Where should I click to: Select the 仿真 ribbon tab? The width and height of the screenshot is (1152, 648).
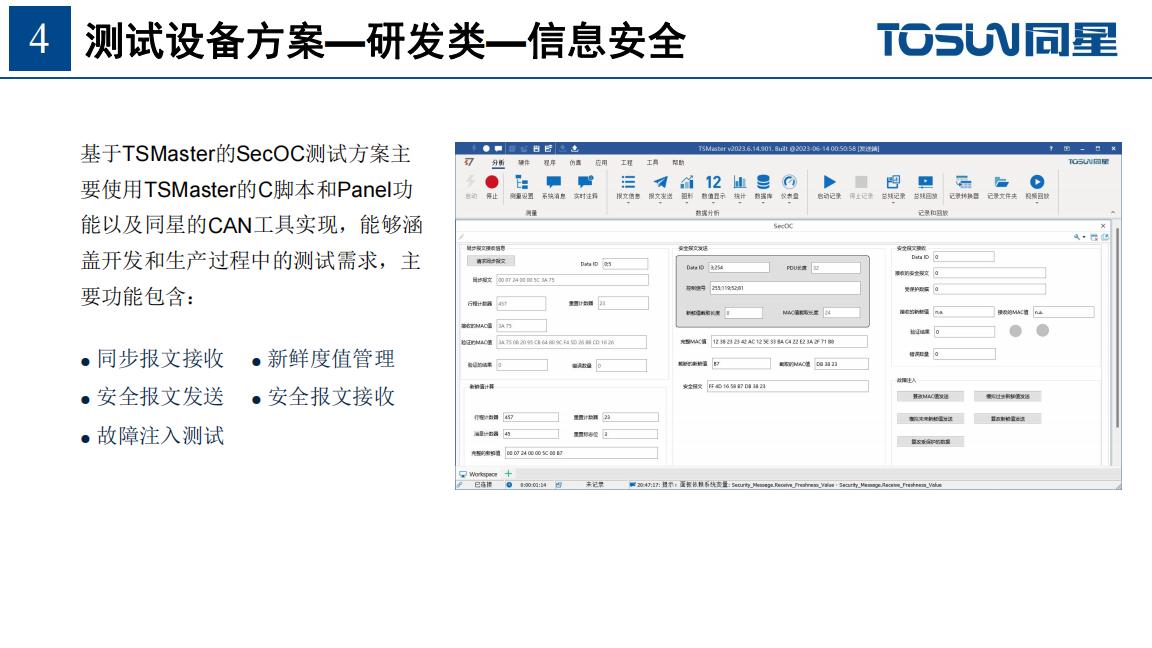click(575, 162)
